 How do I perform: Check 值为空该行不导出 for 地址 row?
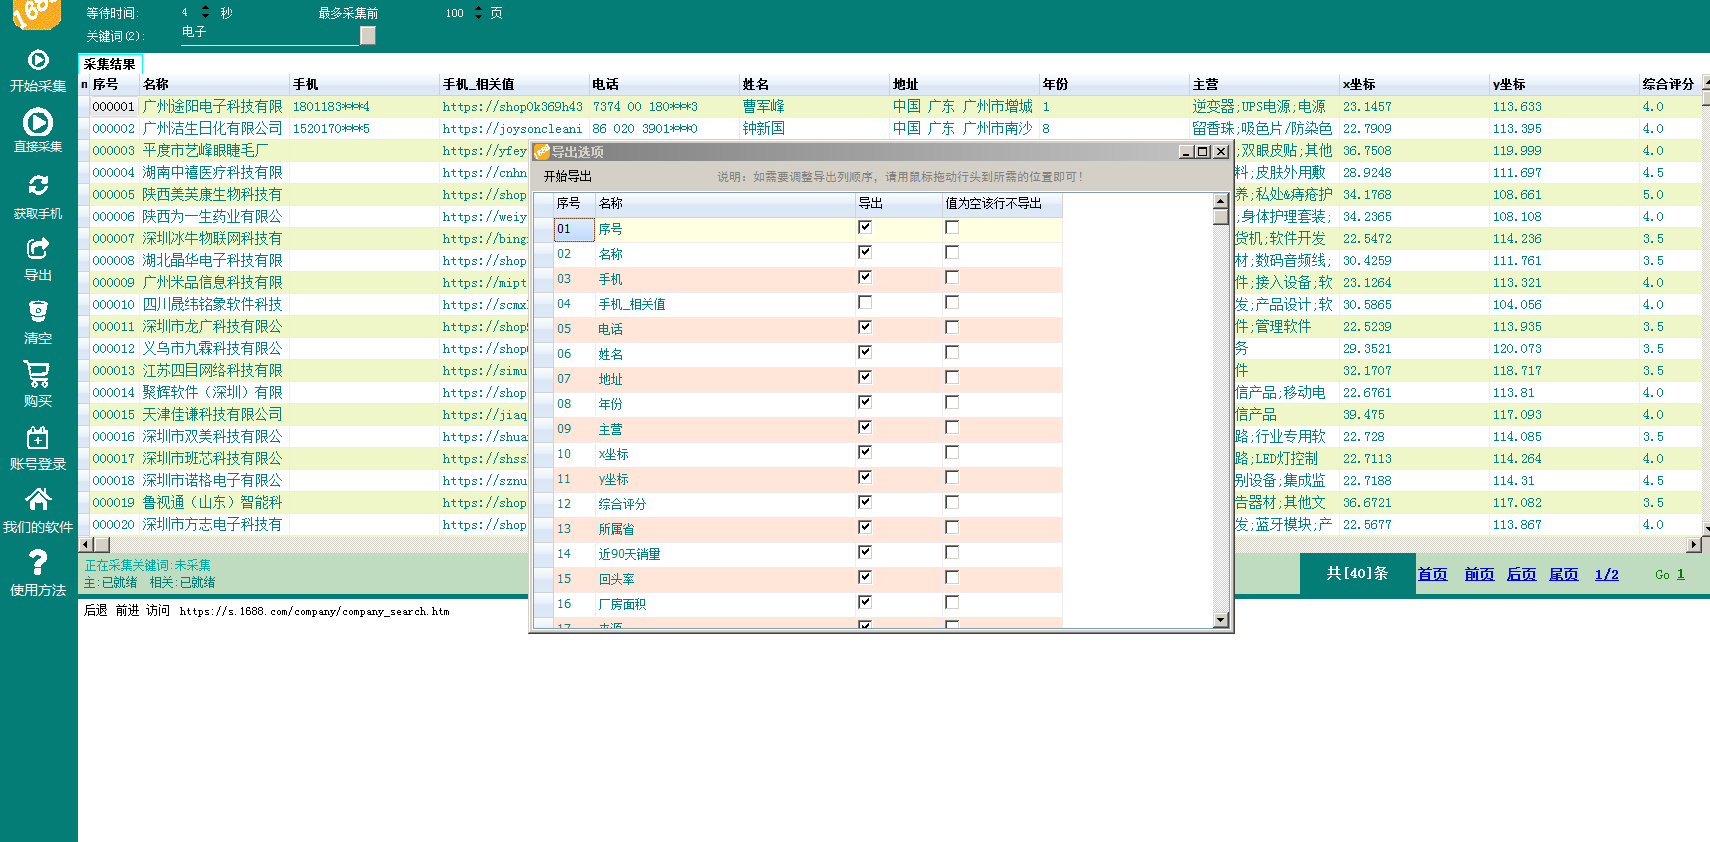952,377
